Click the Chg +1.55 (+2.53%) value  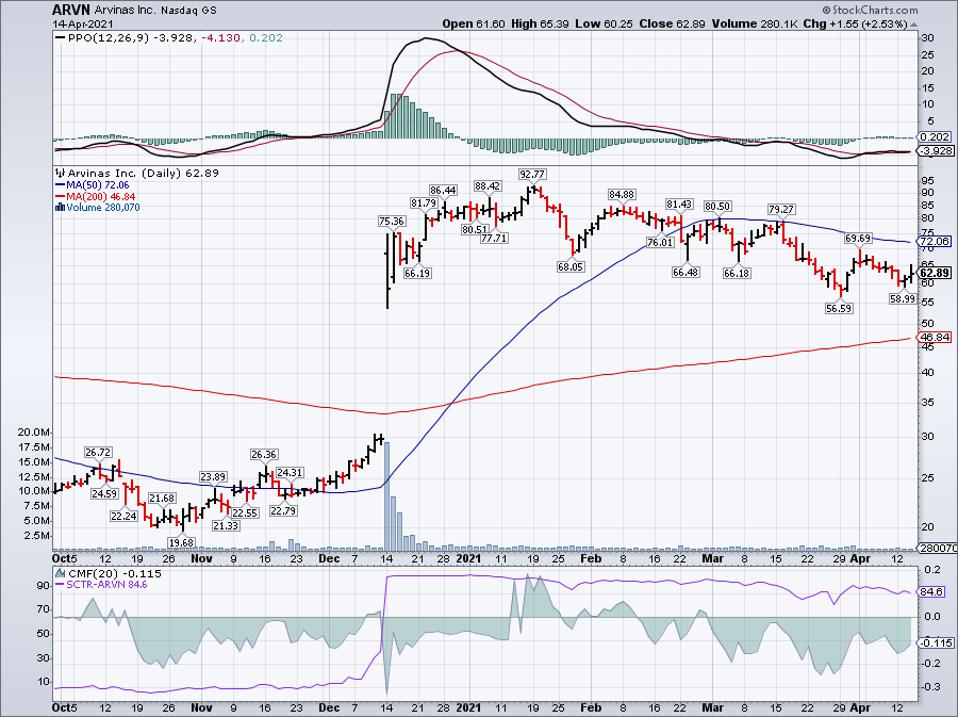[855, 24]
